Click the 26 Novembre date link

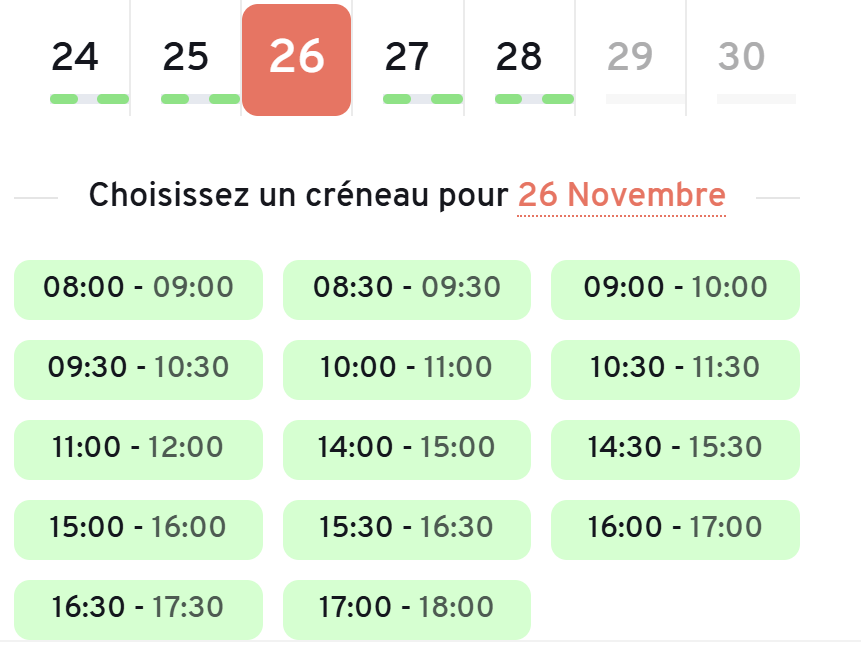tap(621, 195)
